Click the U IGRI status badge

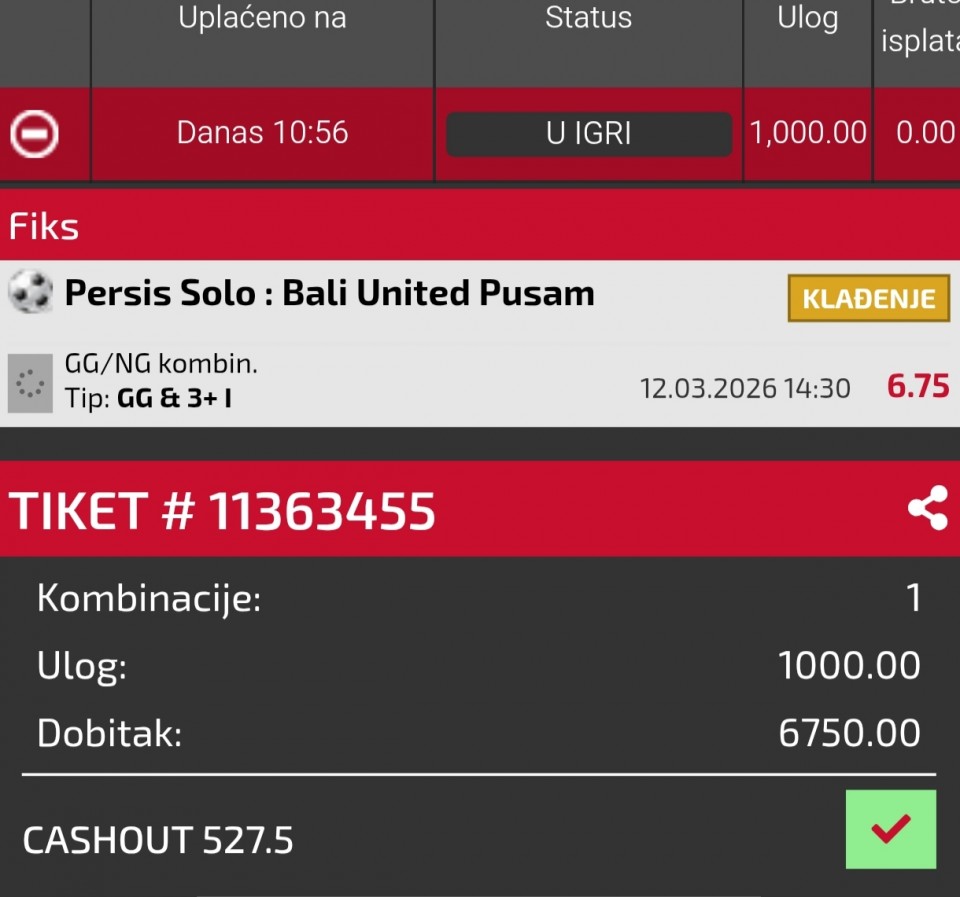[588, 134]
